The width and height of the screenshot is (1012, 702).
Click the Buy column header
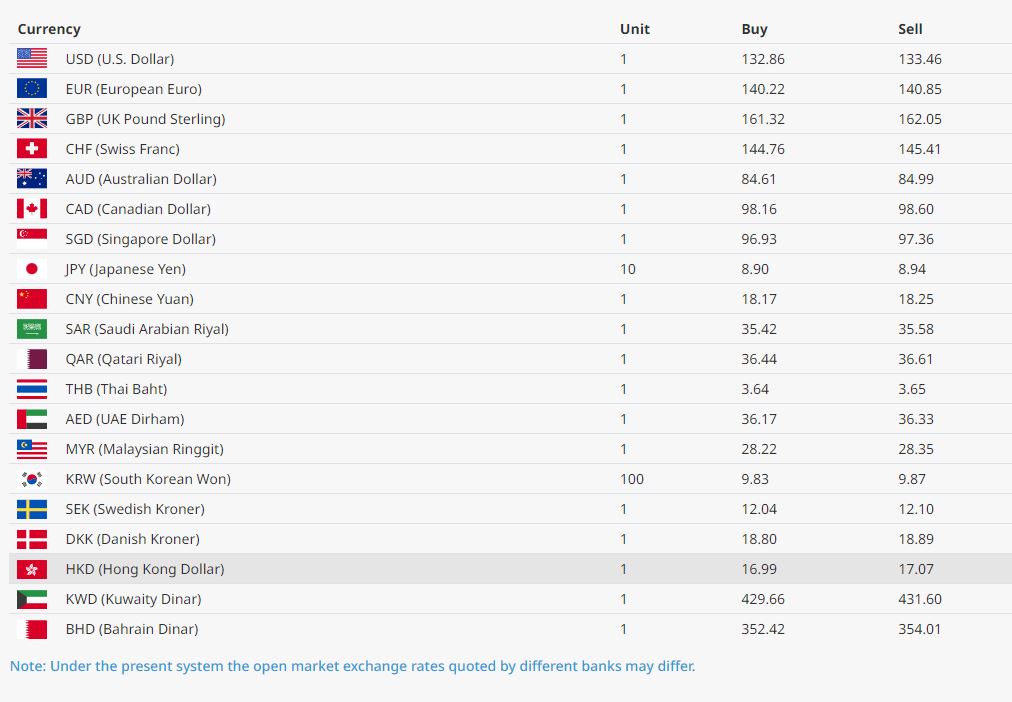tap(754, 29)
